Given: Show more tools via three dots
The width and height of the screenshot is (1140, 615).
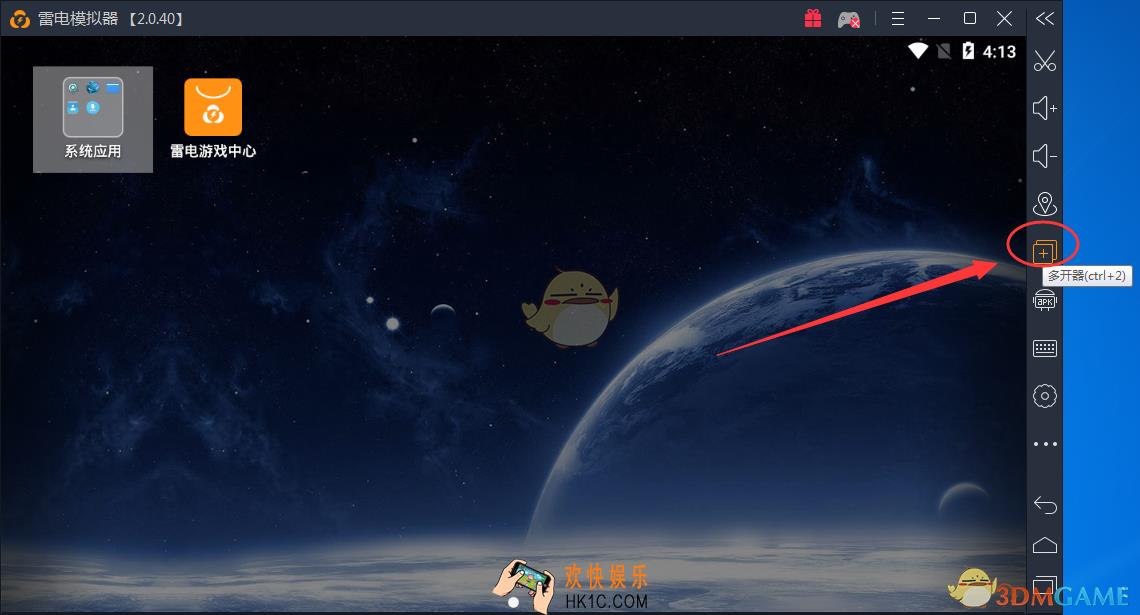Looking at the screenshot, I should 1045,443.
